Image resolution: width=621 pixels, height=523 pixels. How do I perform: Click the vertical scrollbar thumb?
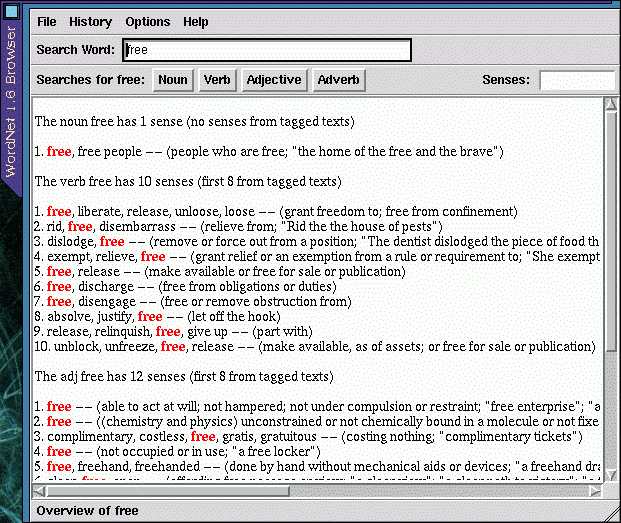tap(611, 230)
